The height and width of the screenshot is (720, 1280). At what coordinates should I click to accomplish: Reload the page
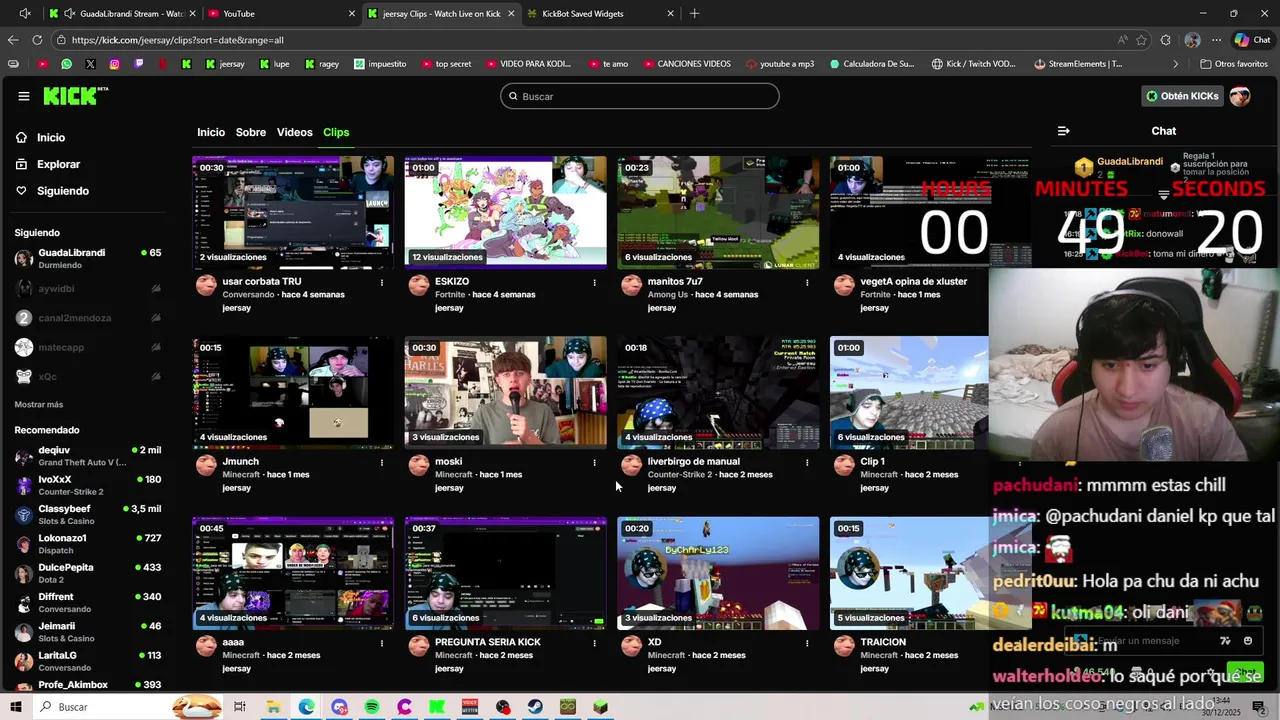pyautogui.click(x=37, y=40)
